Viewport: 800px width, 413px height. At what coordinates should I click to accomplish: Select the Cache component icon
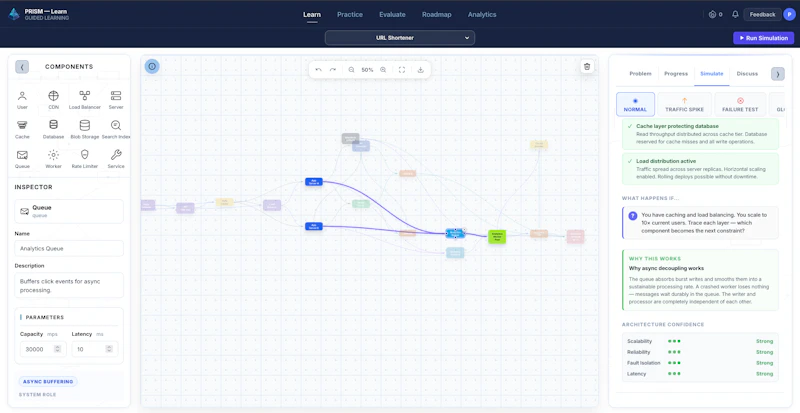[x=22, y=129]
